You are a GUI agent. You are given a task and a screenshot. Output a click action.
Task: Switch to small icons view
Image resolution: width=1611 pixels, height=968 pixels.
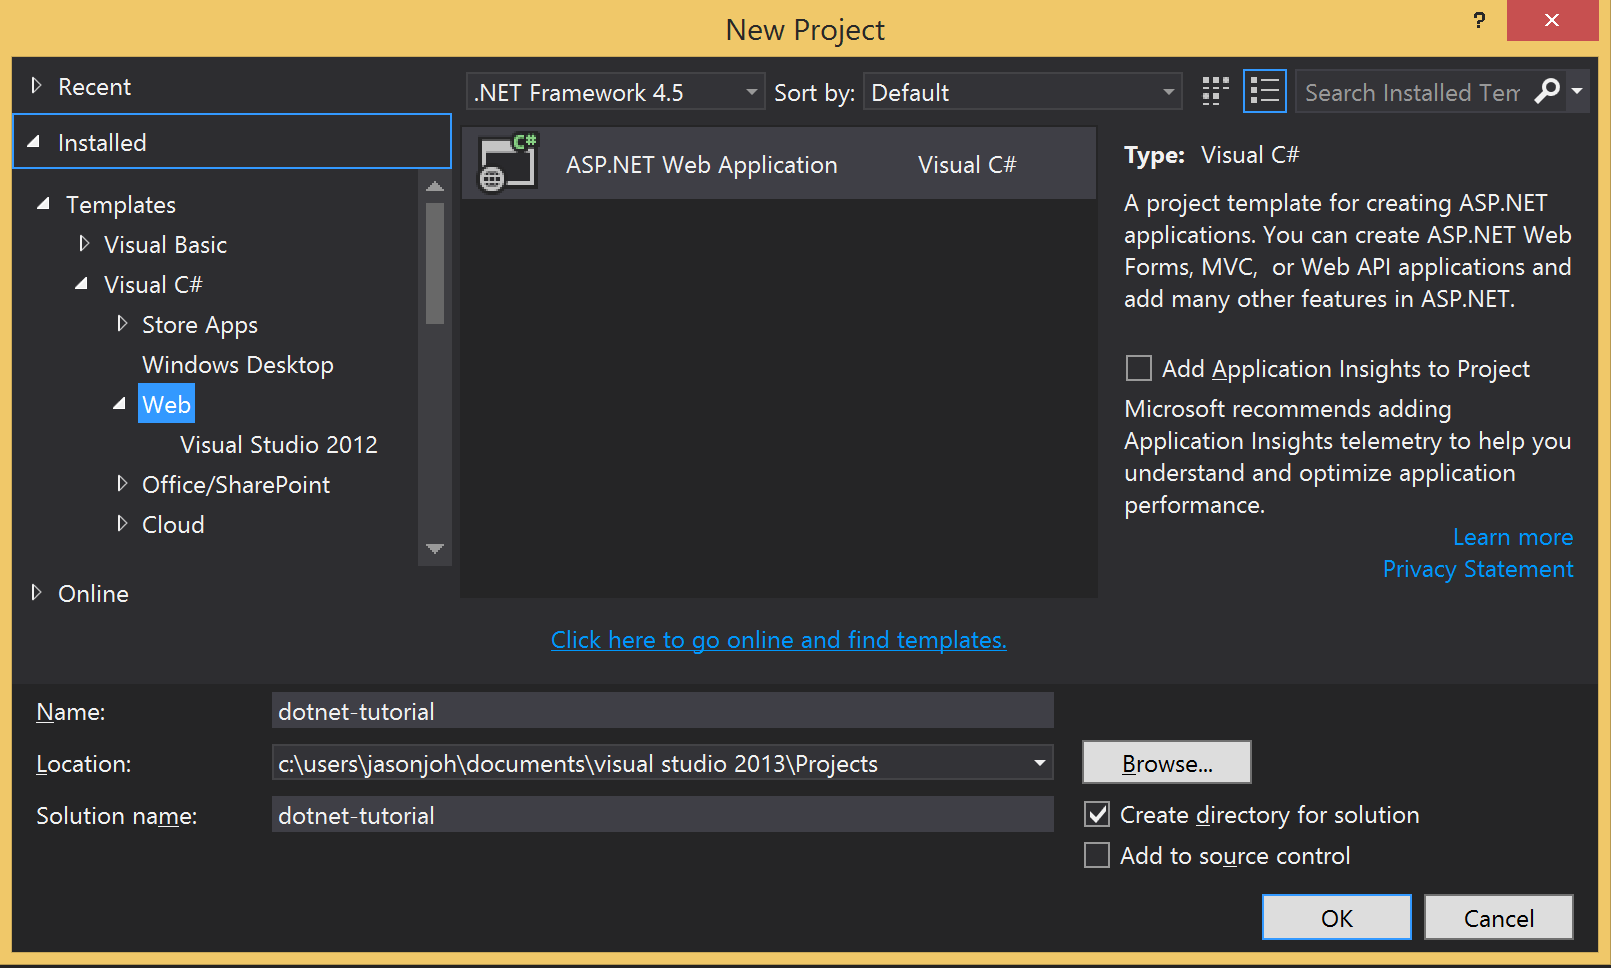[1215, 92]
